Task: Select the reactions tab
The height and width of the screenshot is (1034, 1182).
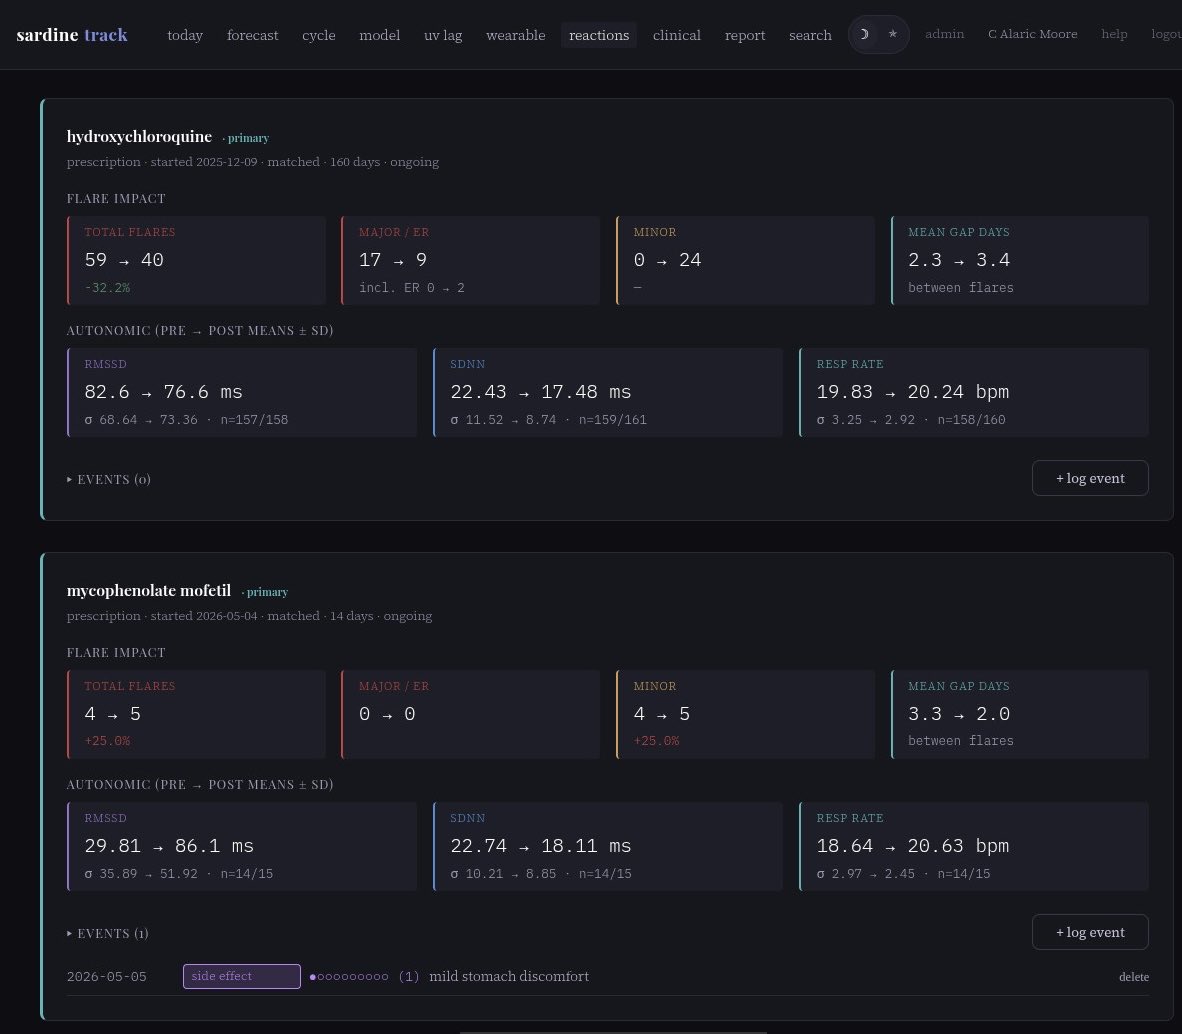Action: pyautogui.click(x=599, y=35)
